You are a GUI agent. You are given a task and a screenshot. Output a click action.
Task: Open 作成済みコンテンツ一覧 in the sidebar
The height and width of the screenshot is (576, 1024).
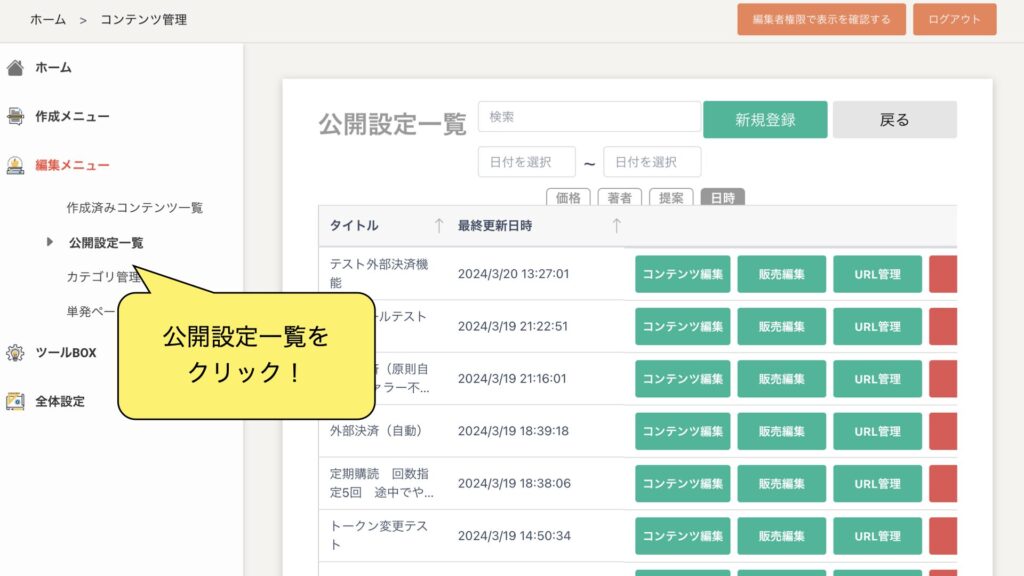click(x=134, y=208)
